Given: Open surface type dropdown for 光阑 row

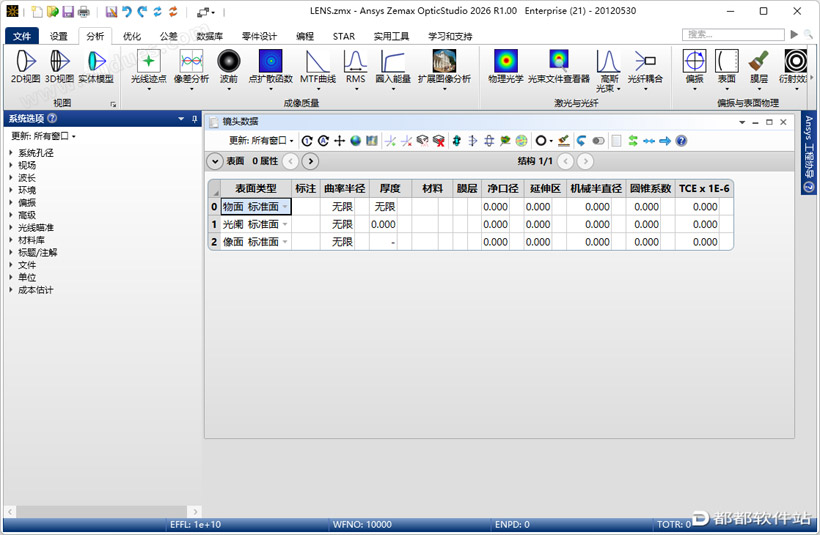Looking at the screenshot, I should (x=285, y=224).
